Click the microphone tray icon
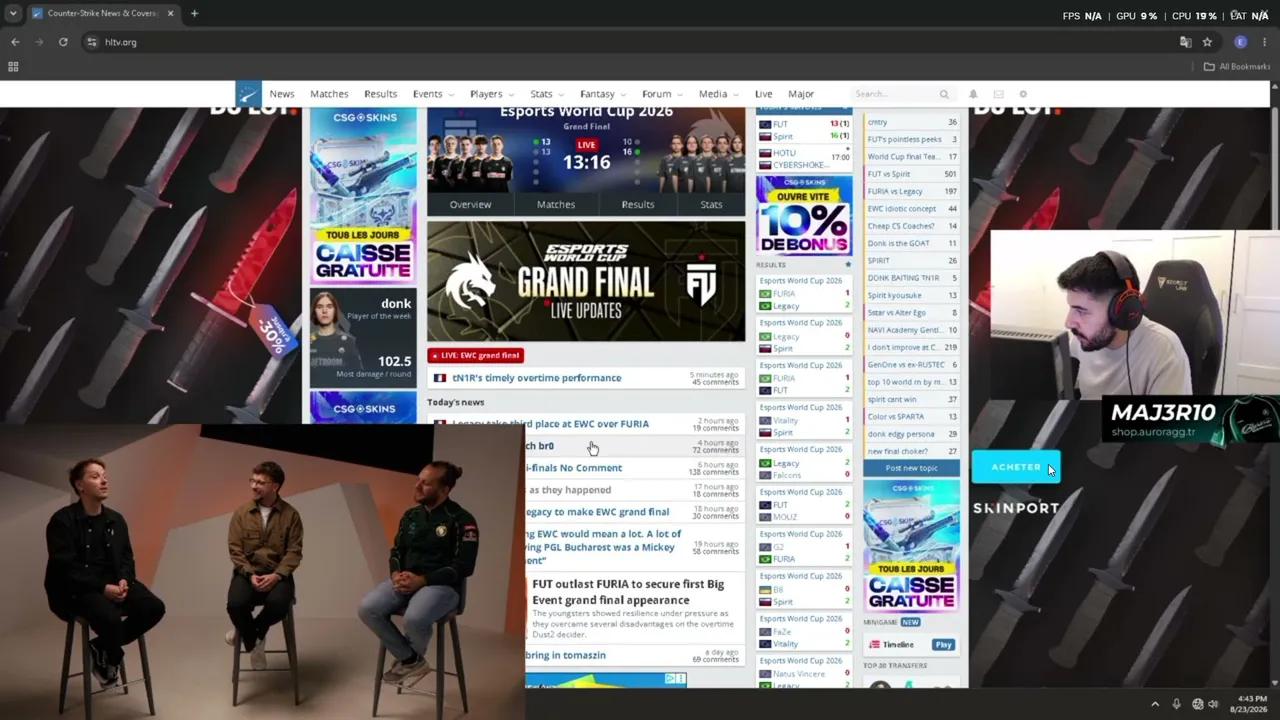Viewport: 1280px width, 720px height. [x=1176, y=704]
